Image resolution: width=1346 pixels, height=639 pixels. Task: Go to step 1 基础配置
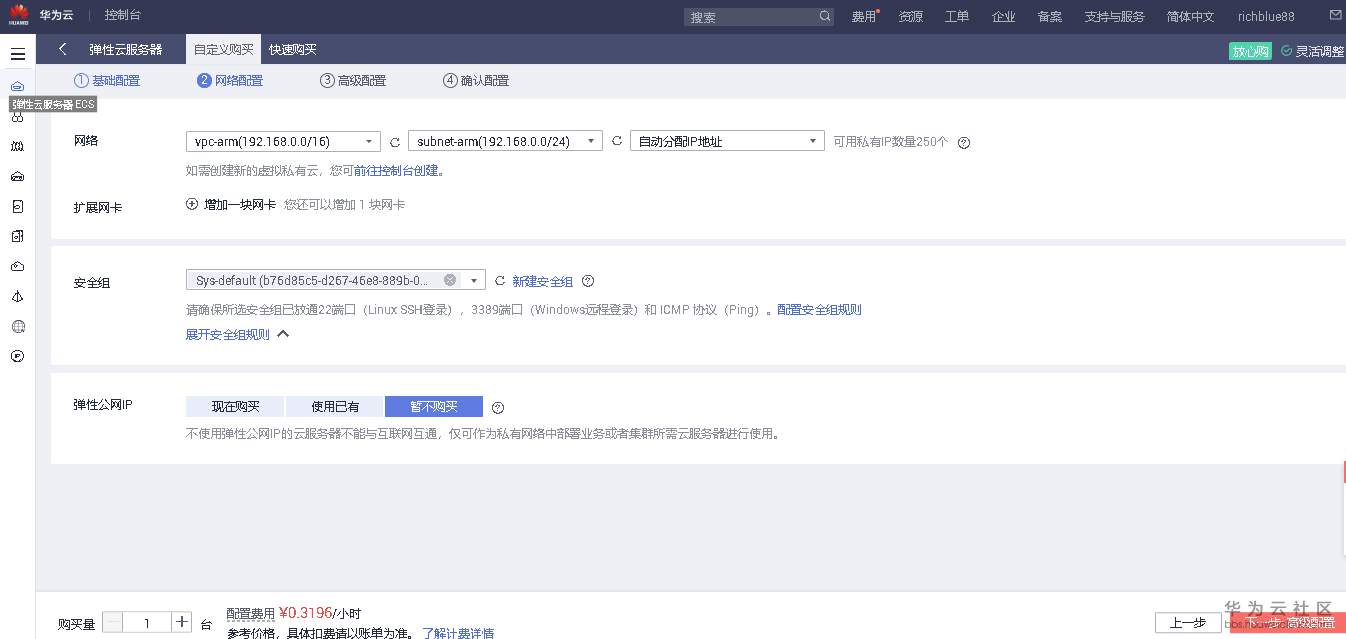pyautogui.click(x=107, y=81)
